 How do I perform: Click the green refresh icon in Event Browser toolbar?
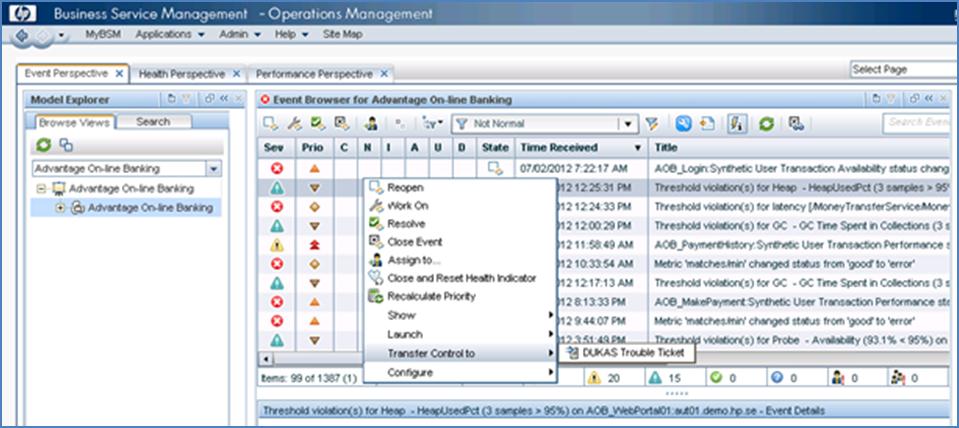click(766, 124)
